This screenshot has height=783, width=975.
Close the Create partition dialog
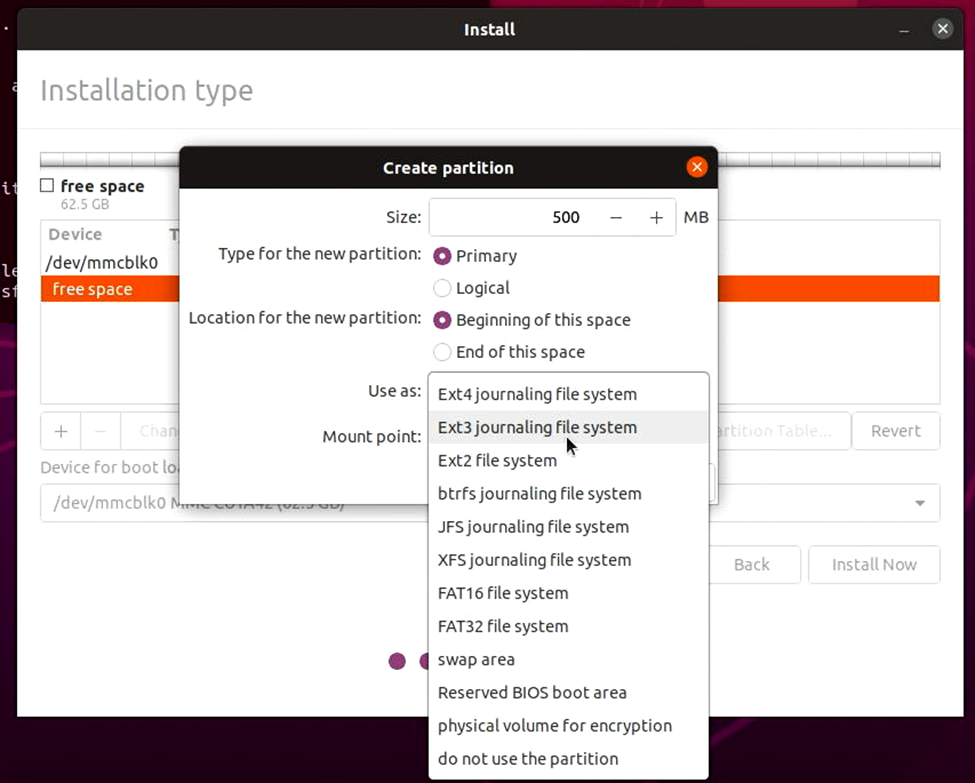(x=696, y=167)
